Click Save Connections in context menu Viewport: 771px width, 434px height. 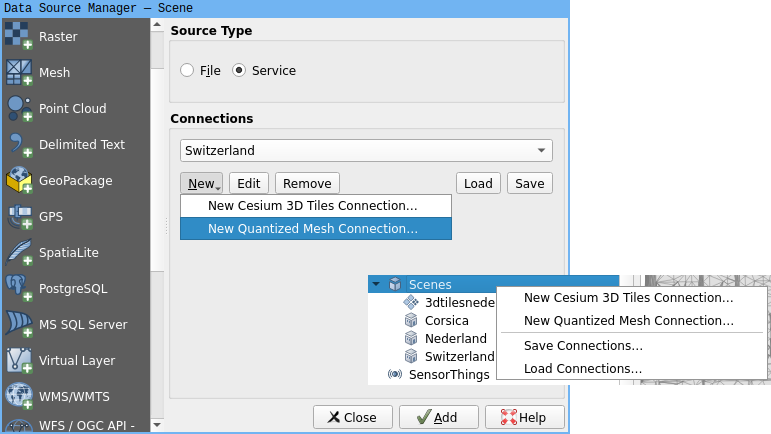click(583, 346)
